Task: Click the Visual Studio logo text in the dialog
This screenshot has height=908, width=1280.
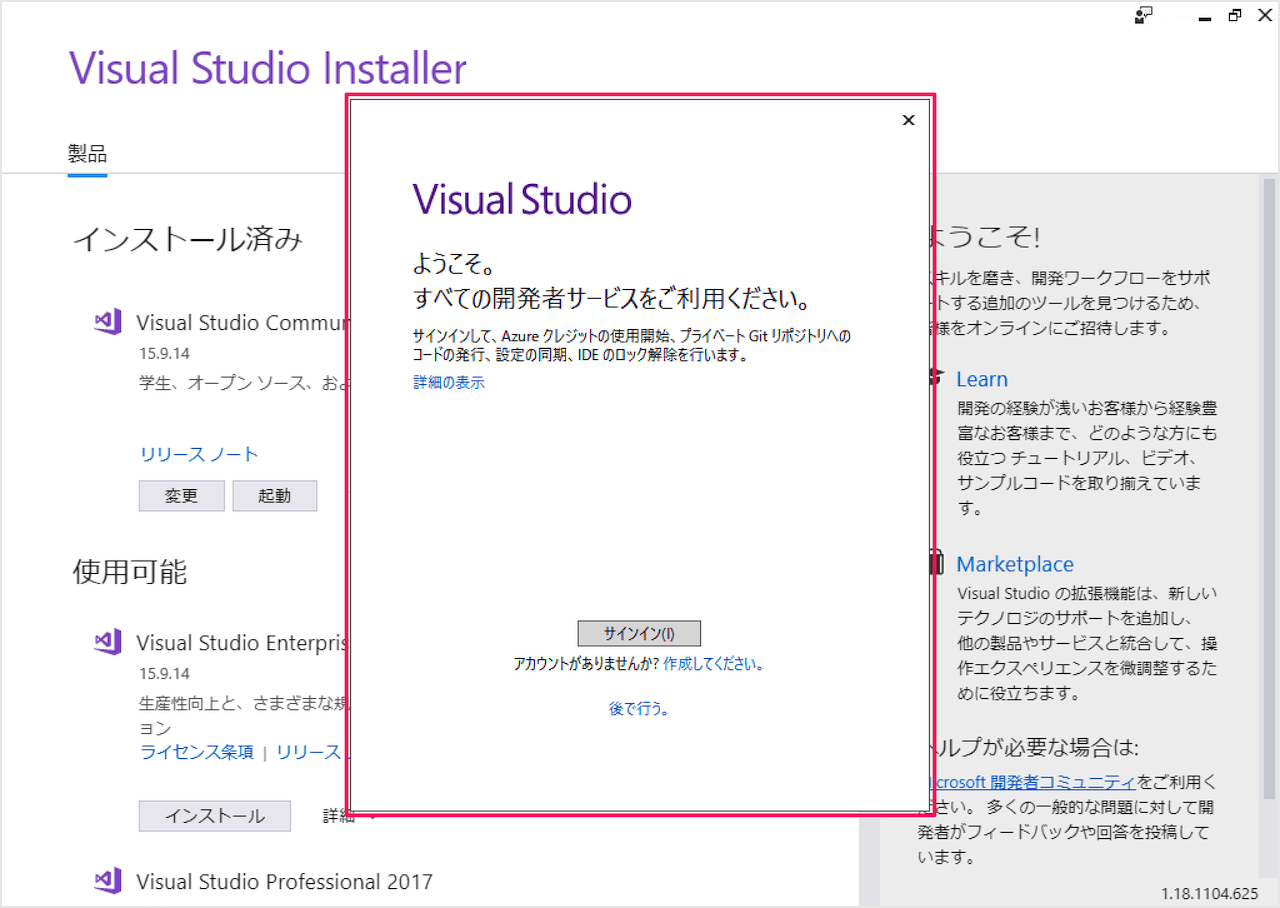Action: point(522,200)
